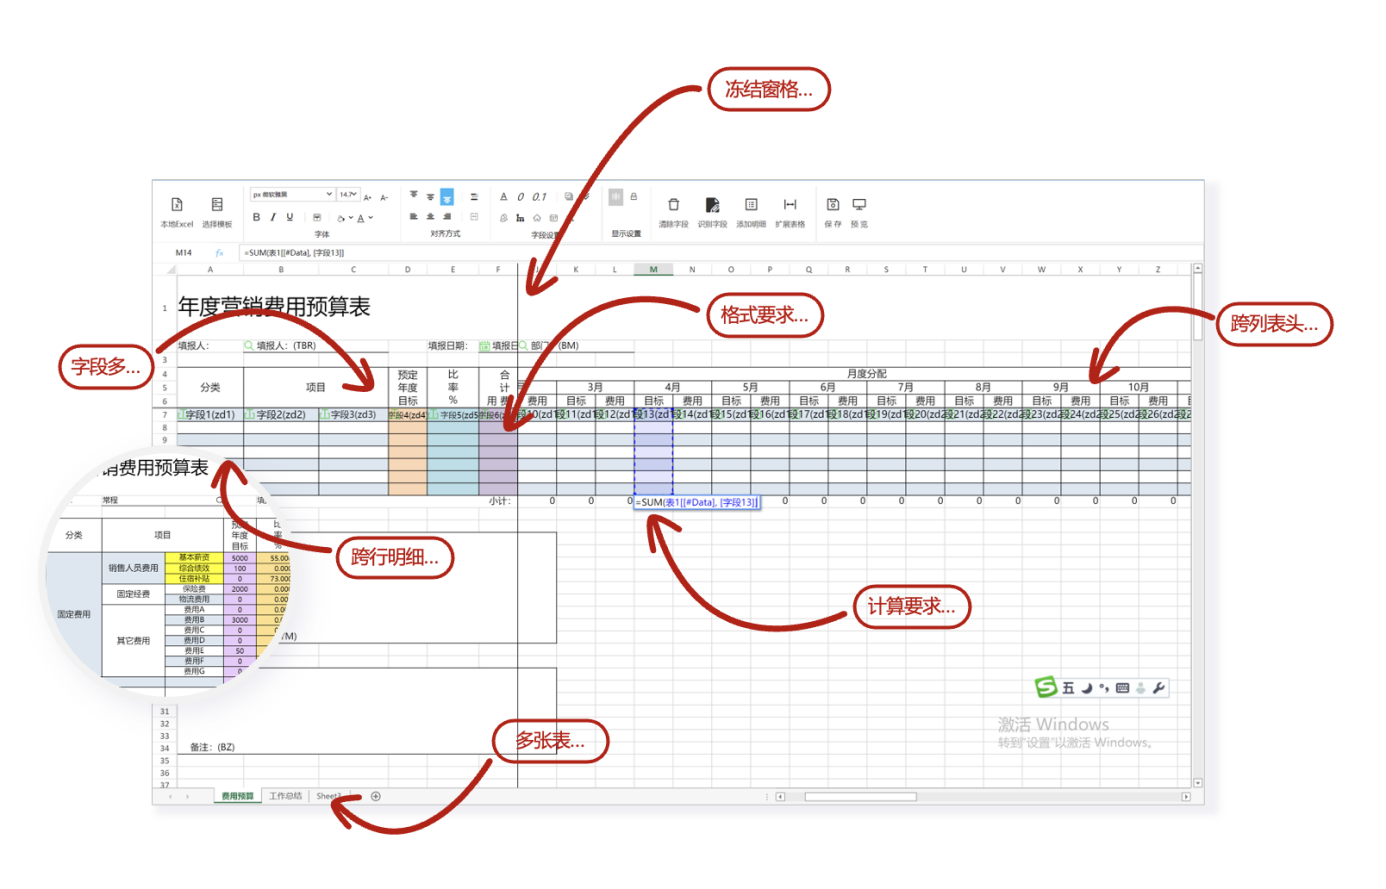Click the 预览 preview monitor icon

point(859,205)
